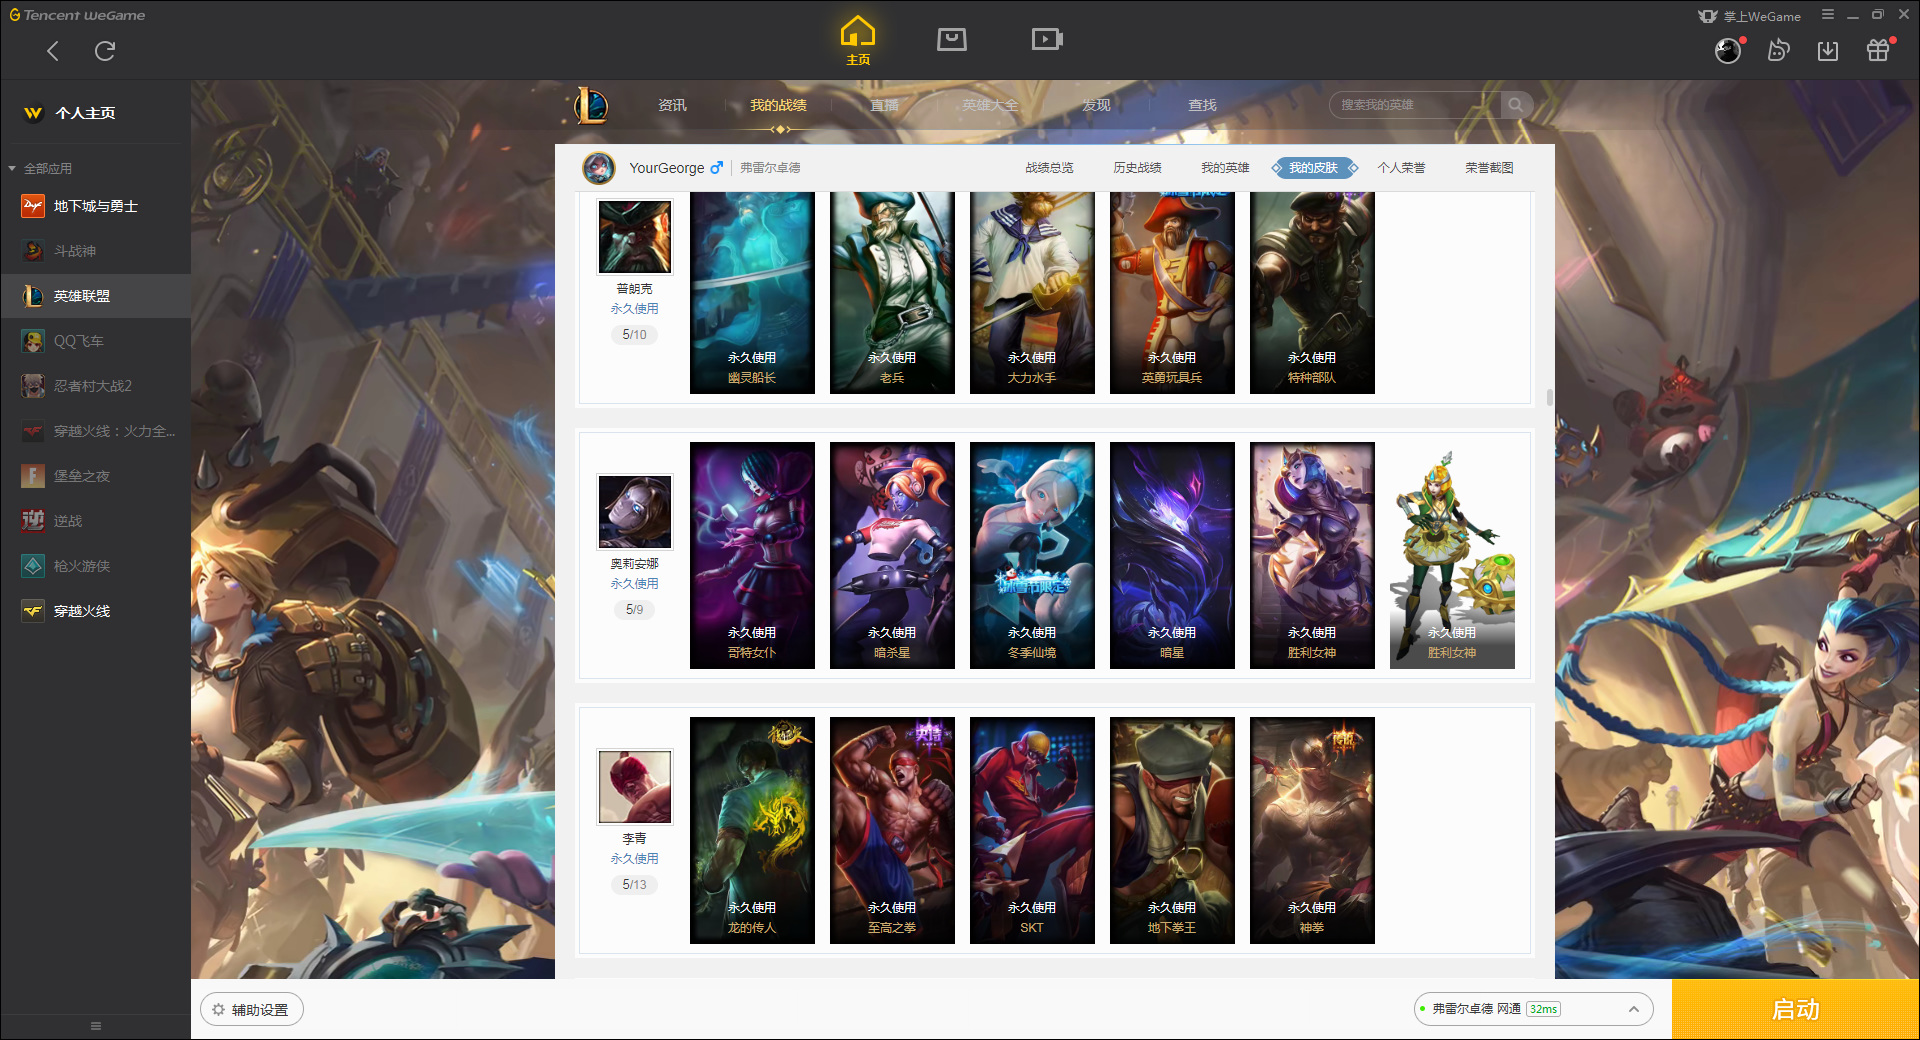
Task: Click inside the 搜索我的英雄 search box
Action: 1415,105
